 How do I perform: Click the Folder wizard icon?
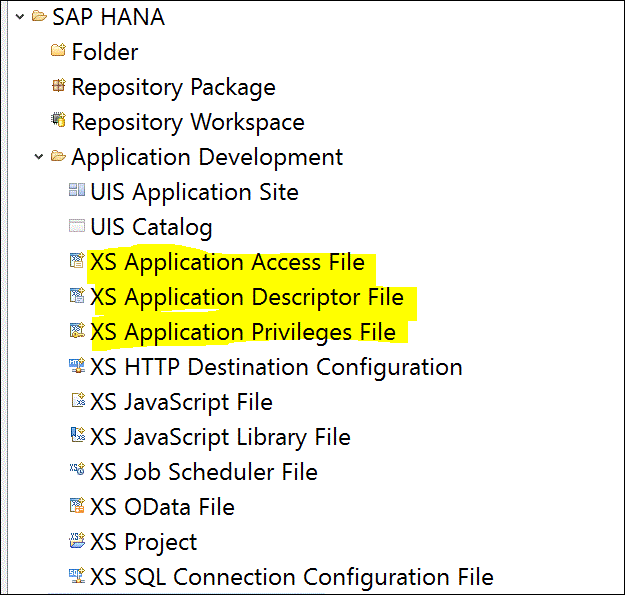point(58,51)
